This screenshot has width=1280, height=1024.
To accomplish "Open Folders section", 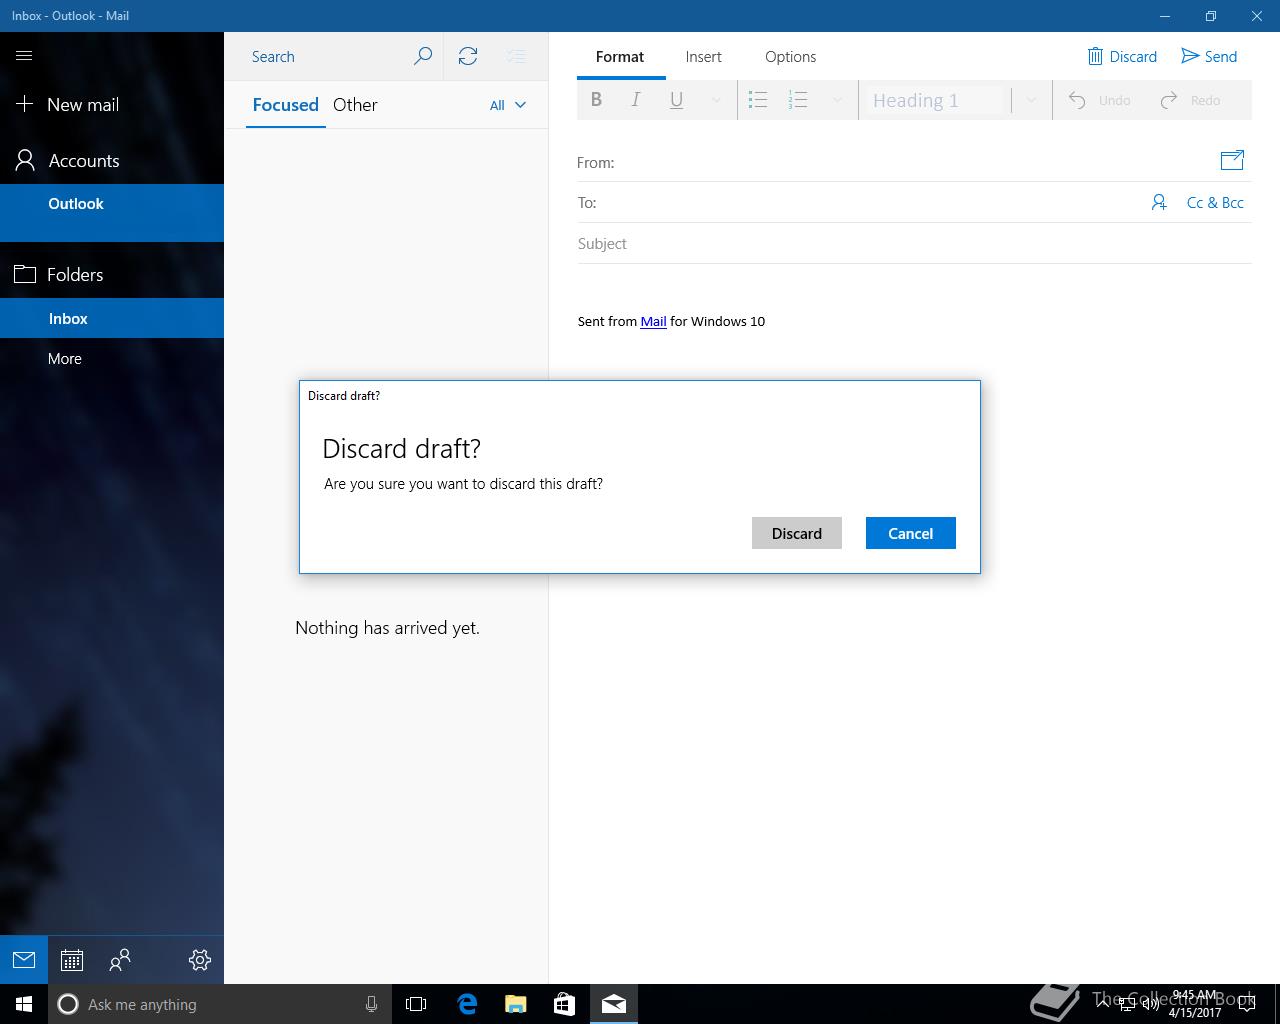I will (112, 274).
